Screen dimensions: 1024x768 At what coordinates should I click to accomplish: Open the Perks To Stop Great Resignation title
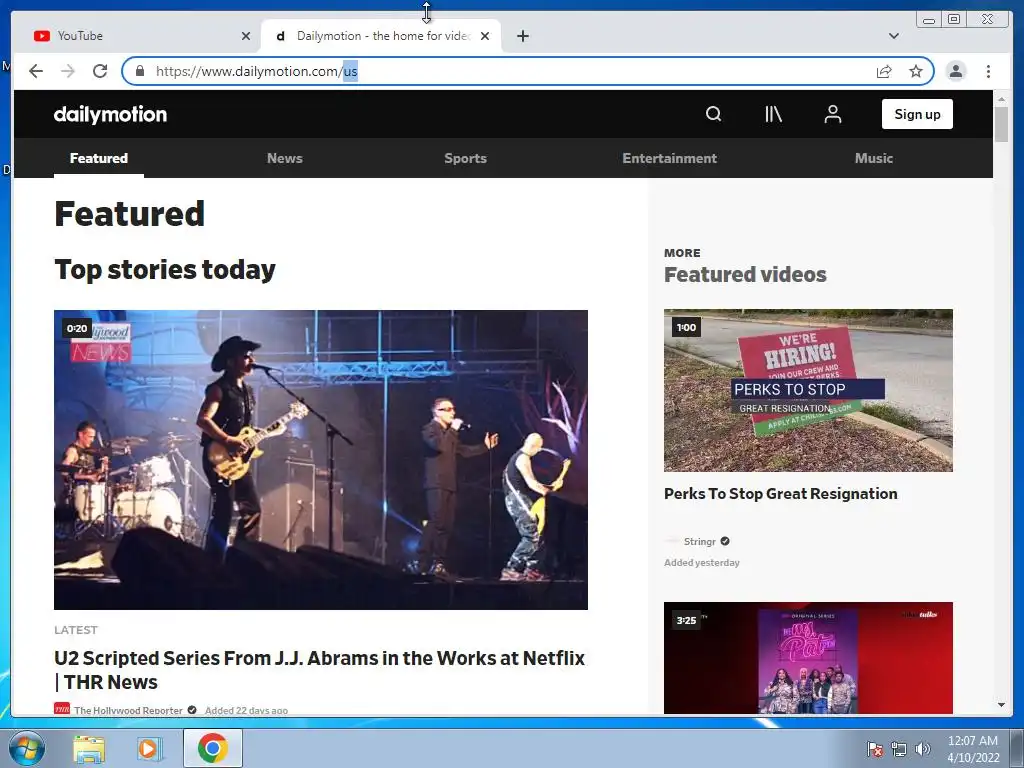(780, 494)
